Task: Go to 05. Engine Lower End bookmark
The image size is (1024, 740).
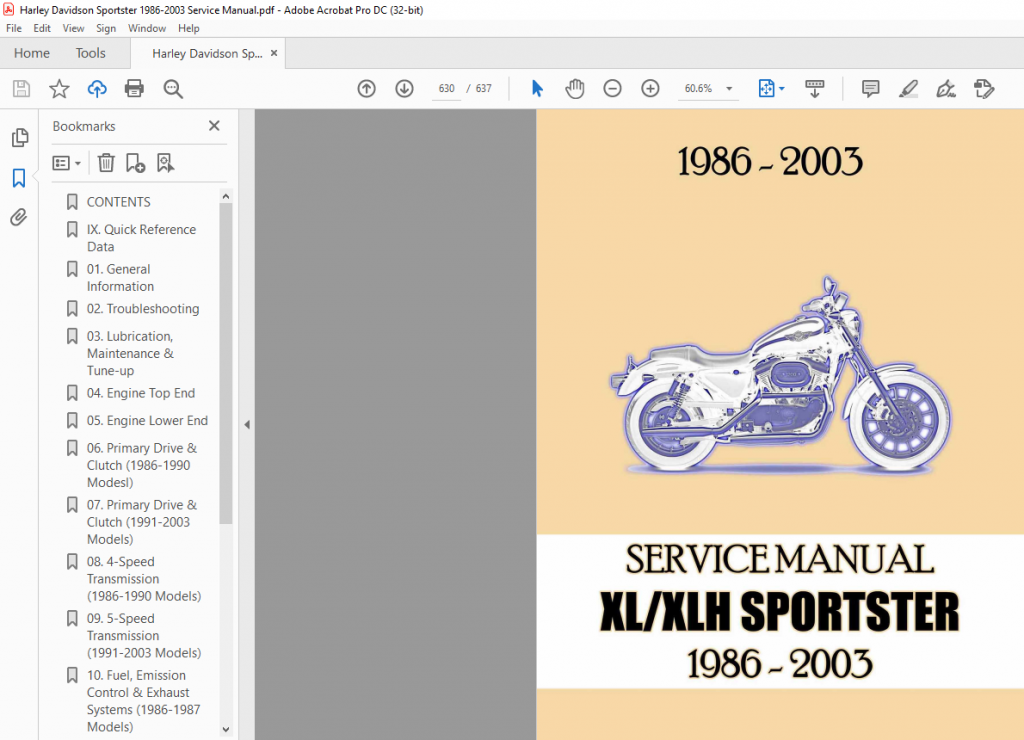Action: [148, 420]
